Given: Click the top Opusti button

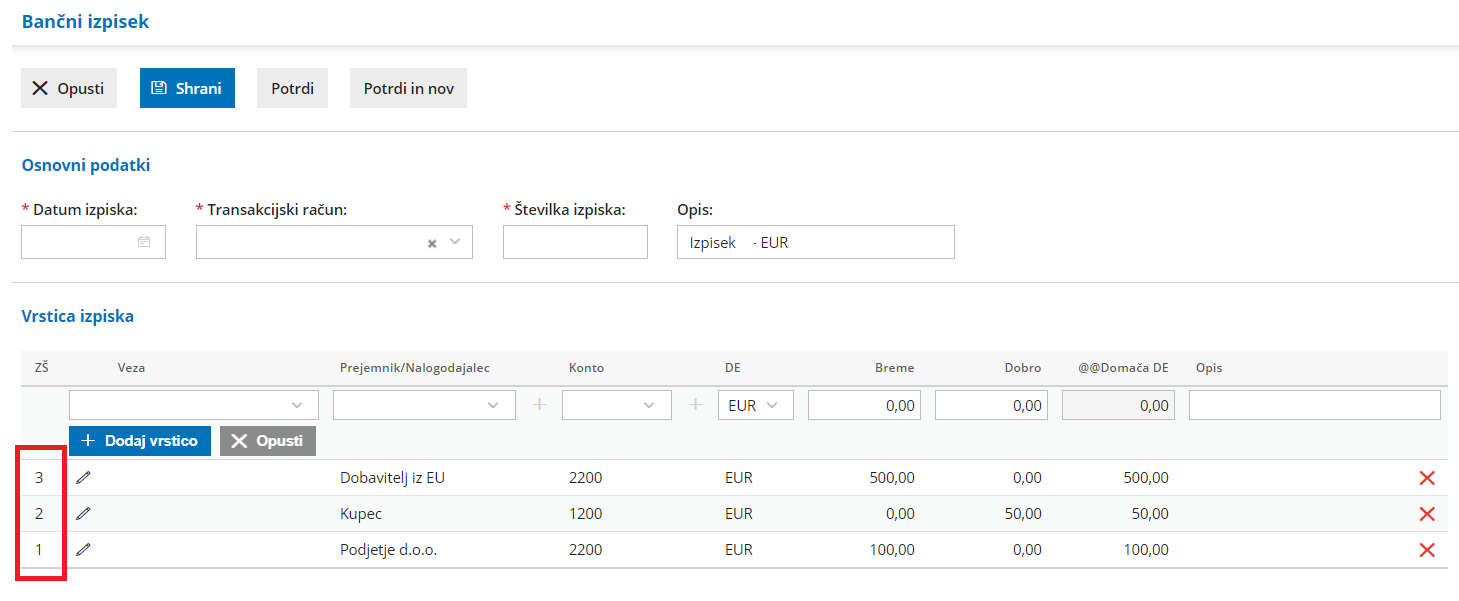Looking at the screenshot, I should (x=68, y=88).
